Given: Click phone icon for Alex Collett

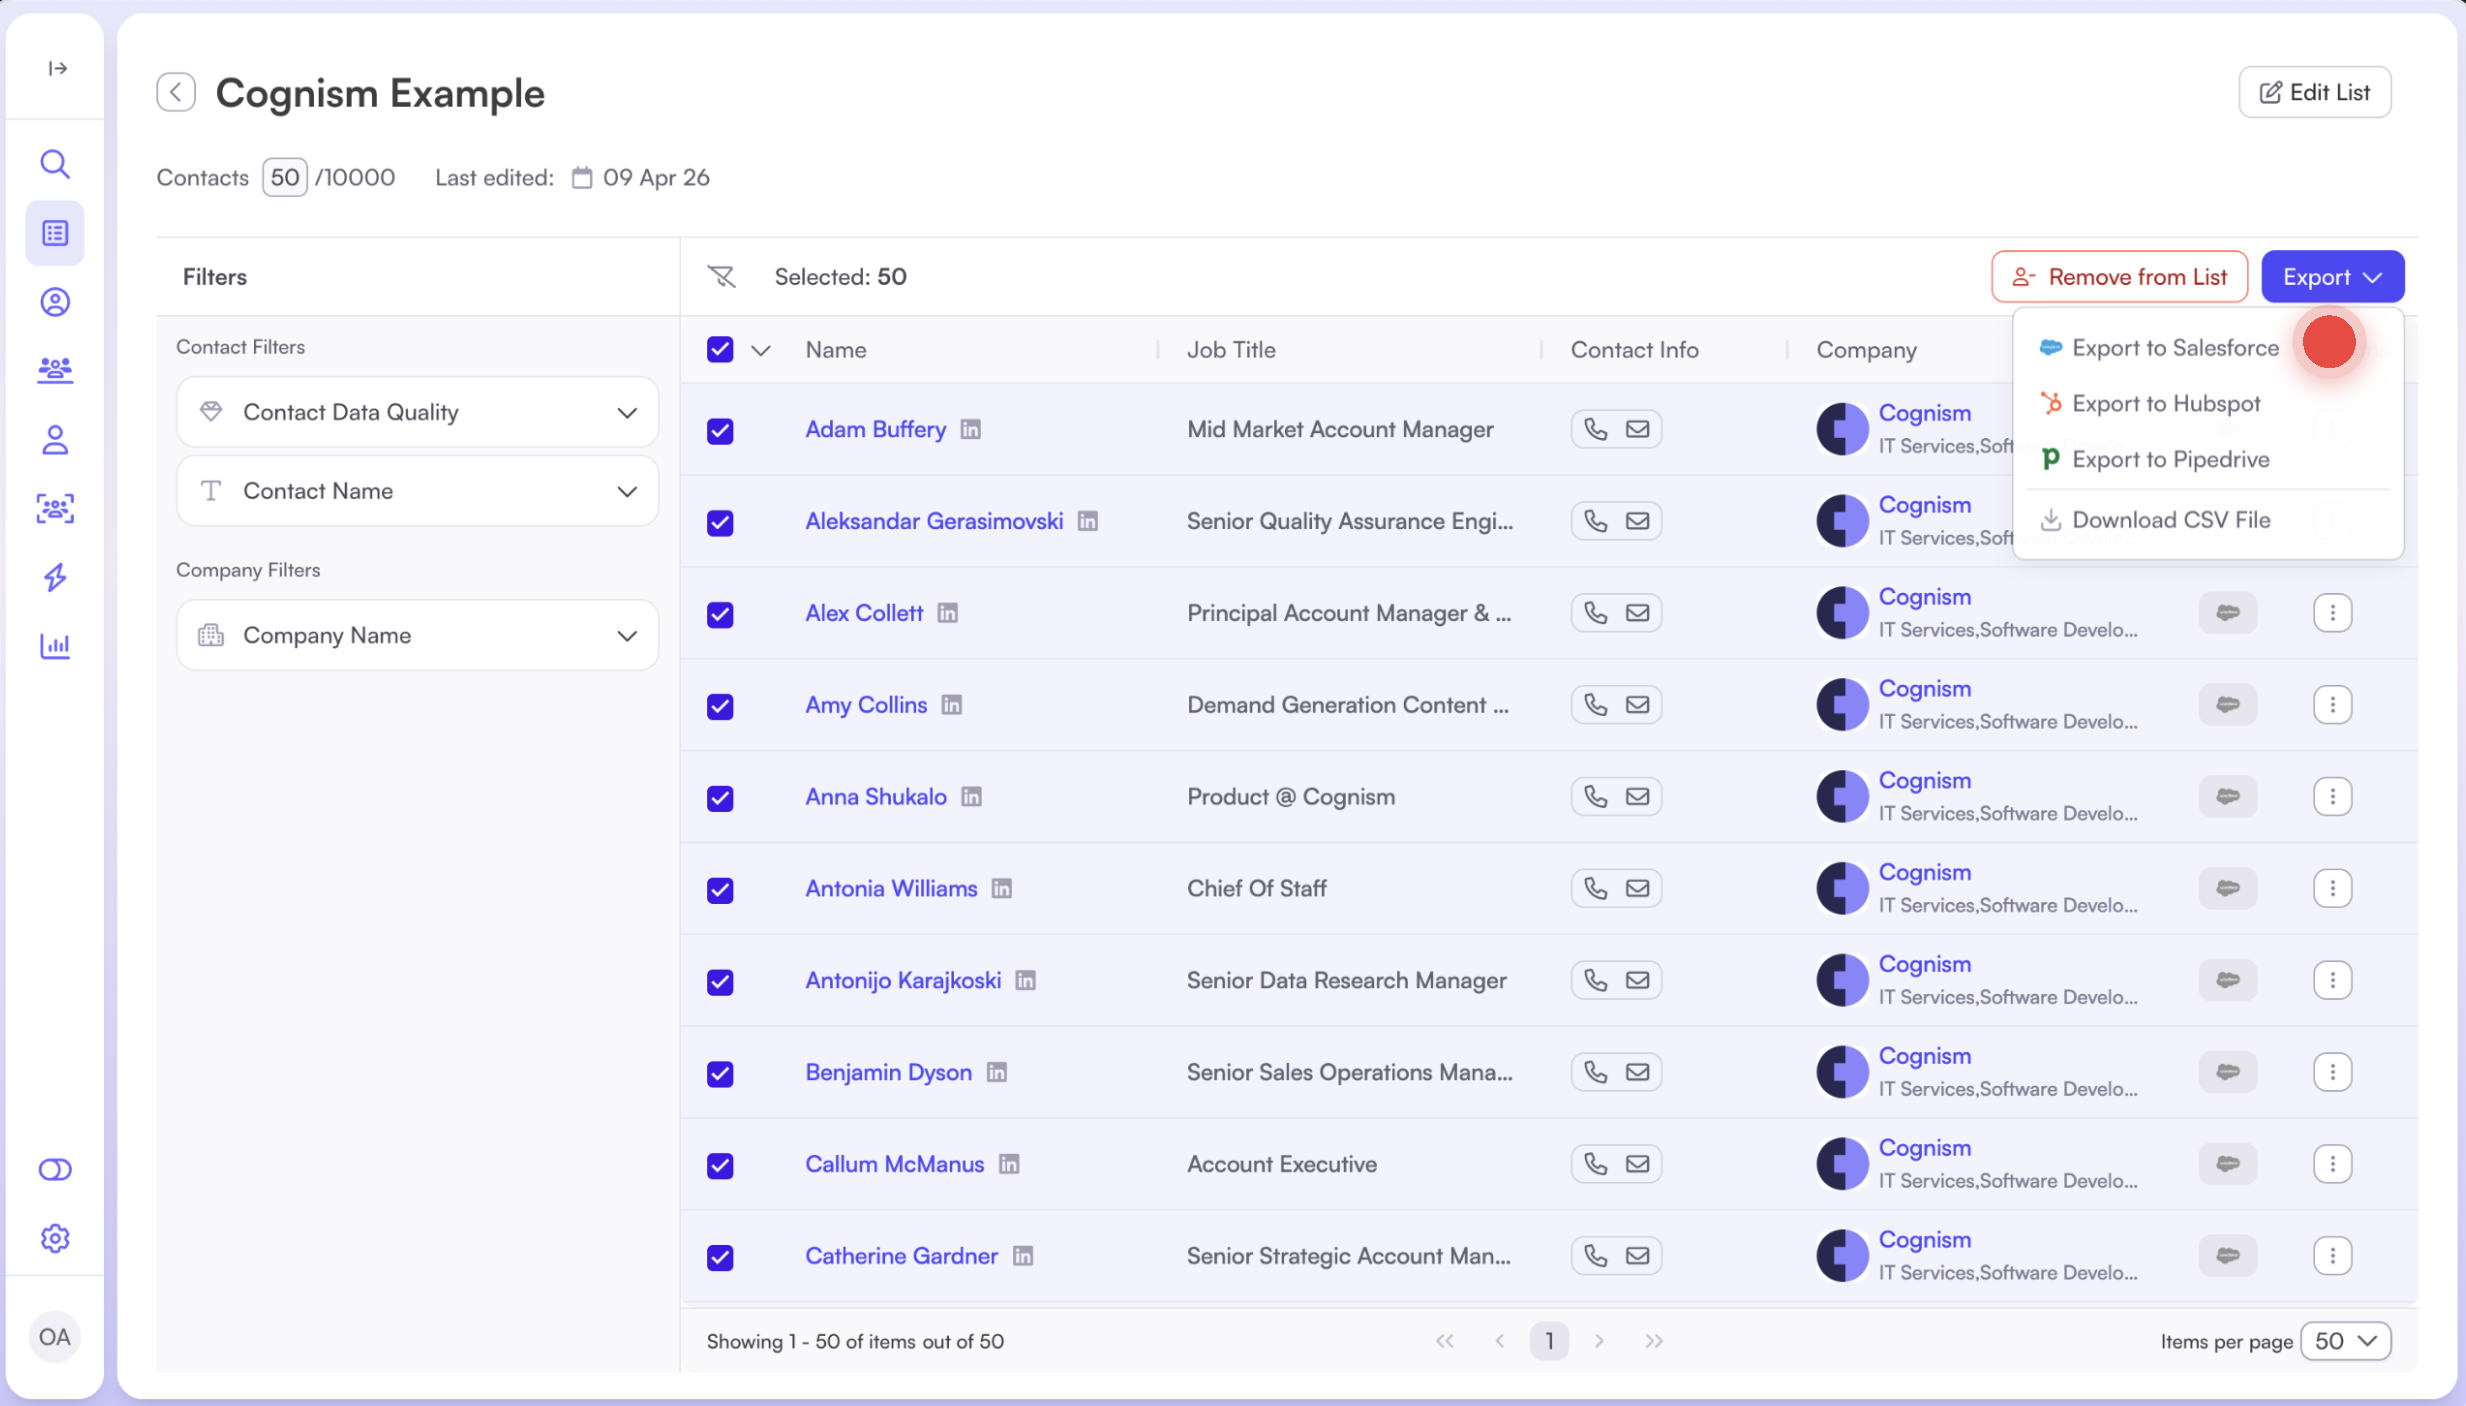Looking at the screenshot, I should (1595, 613).
